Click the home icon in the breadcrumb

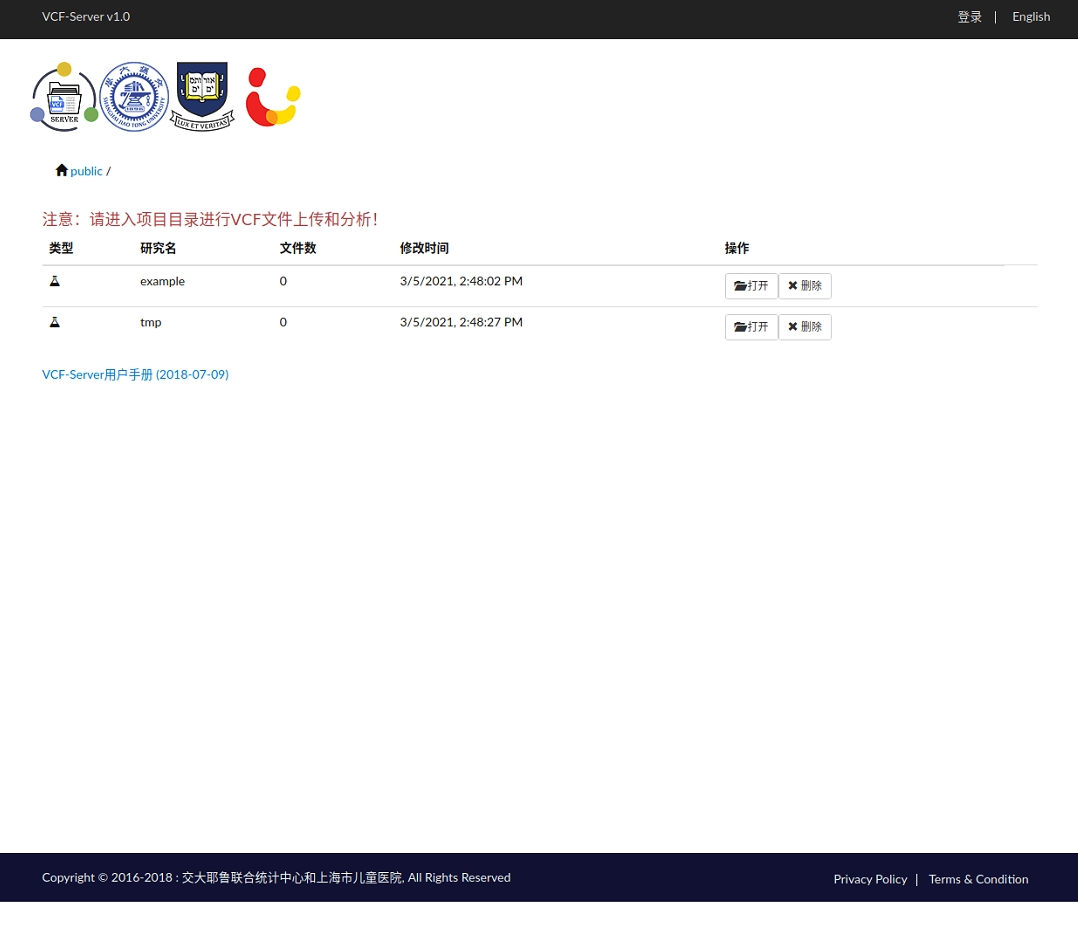point(61,170)
